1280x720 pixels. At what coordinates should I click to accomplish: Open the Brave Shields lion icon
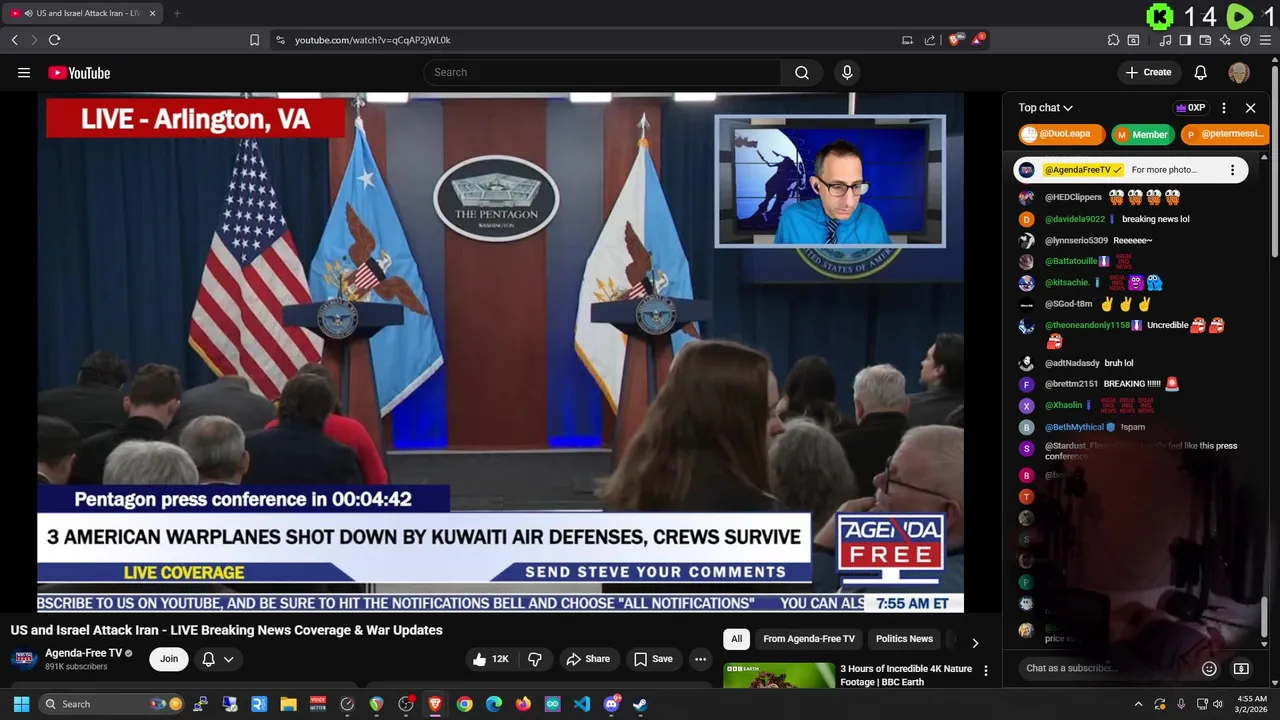(x=955, y=40)
